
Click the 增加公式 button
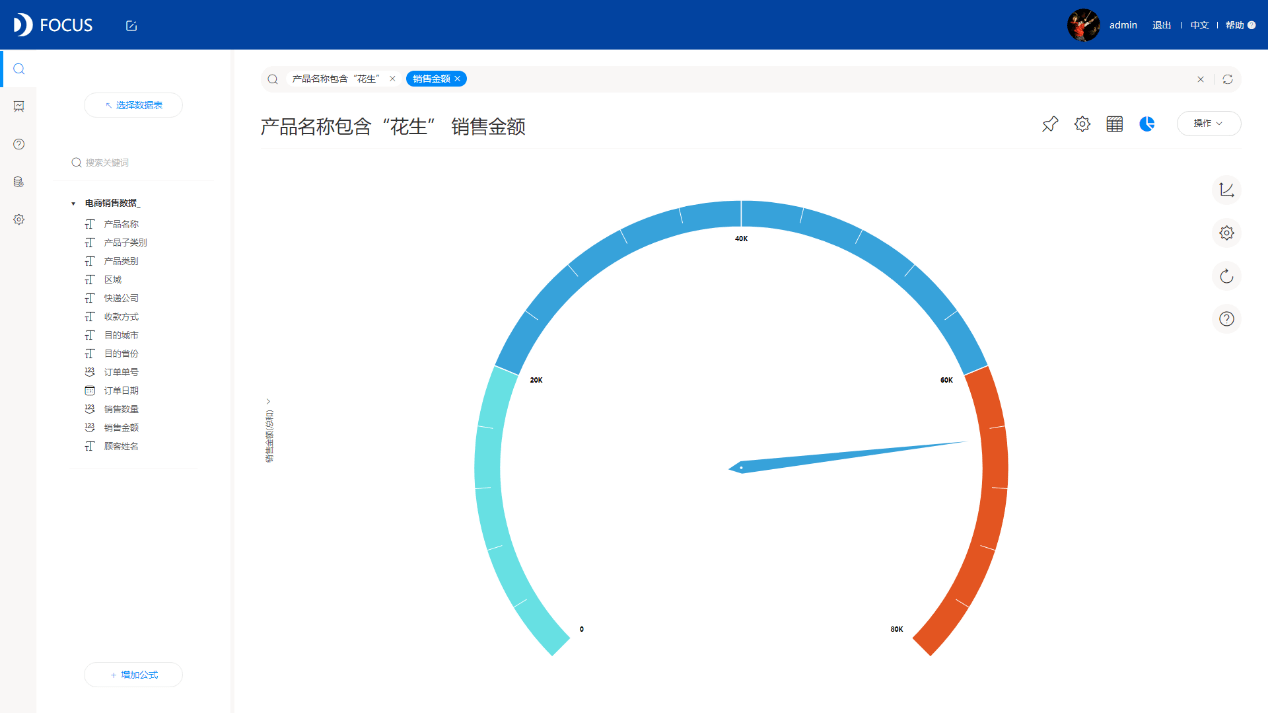(133, 675)
